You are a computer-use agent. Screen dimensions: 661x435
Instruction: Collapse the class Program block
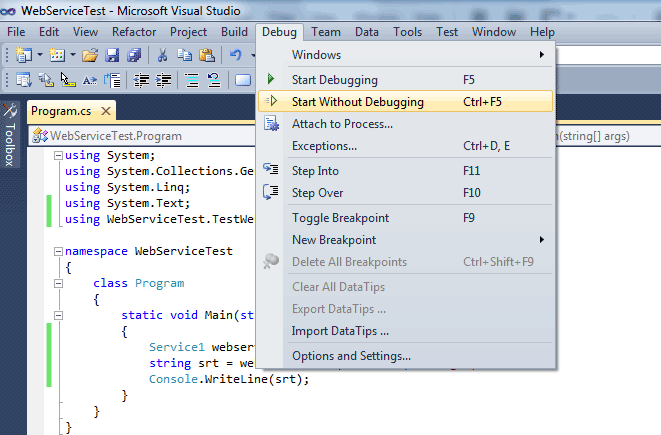point(58,284)
